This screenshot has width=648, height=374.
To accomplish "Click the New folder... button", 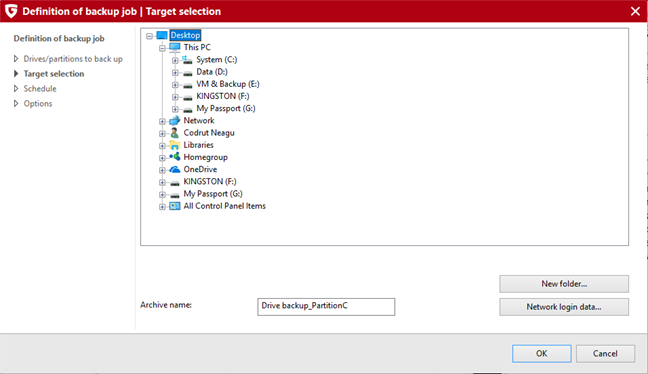I will click(x=564, y=284).
